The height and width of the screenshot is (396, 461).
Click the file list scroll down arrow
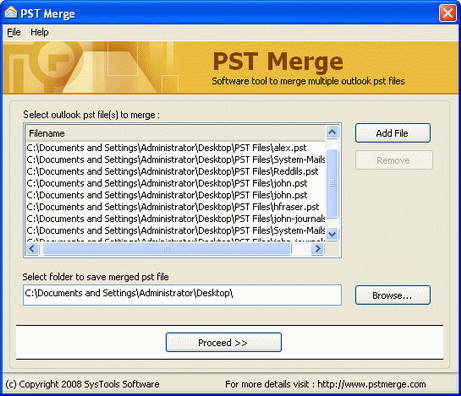click(332, 234)
